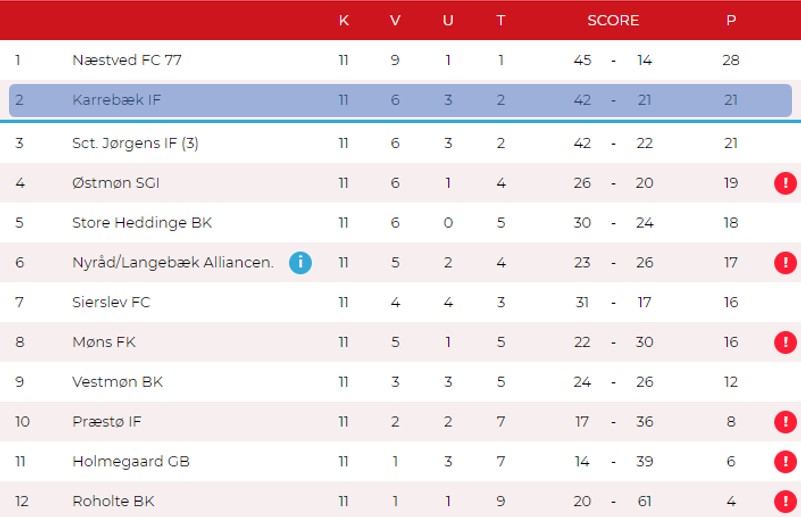This screenshot has width=801, height=517.
Task: Click the SCORE column header
Action: coord(613,20)
